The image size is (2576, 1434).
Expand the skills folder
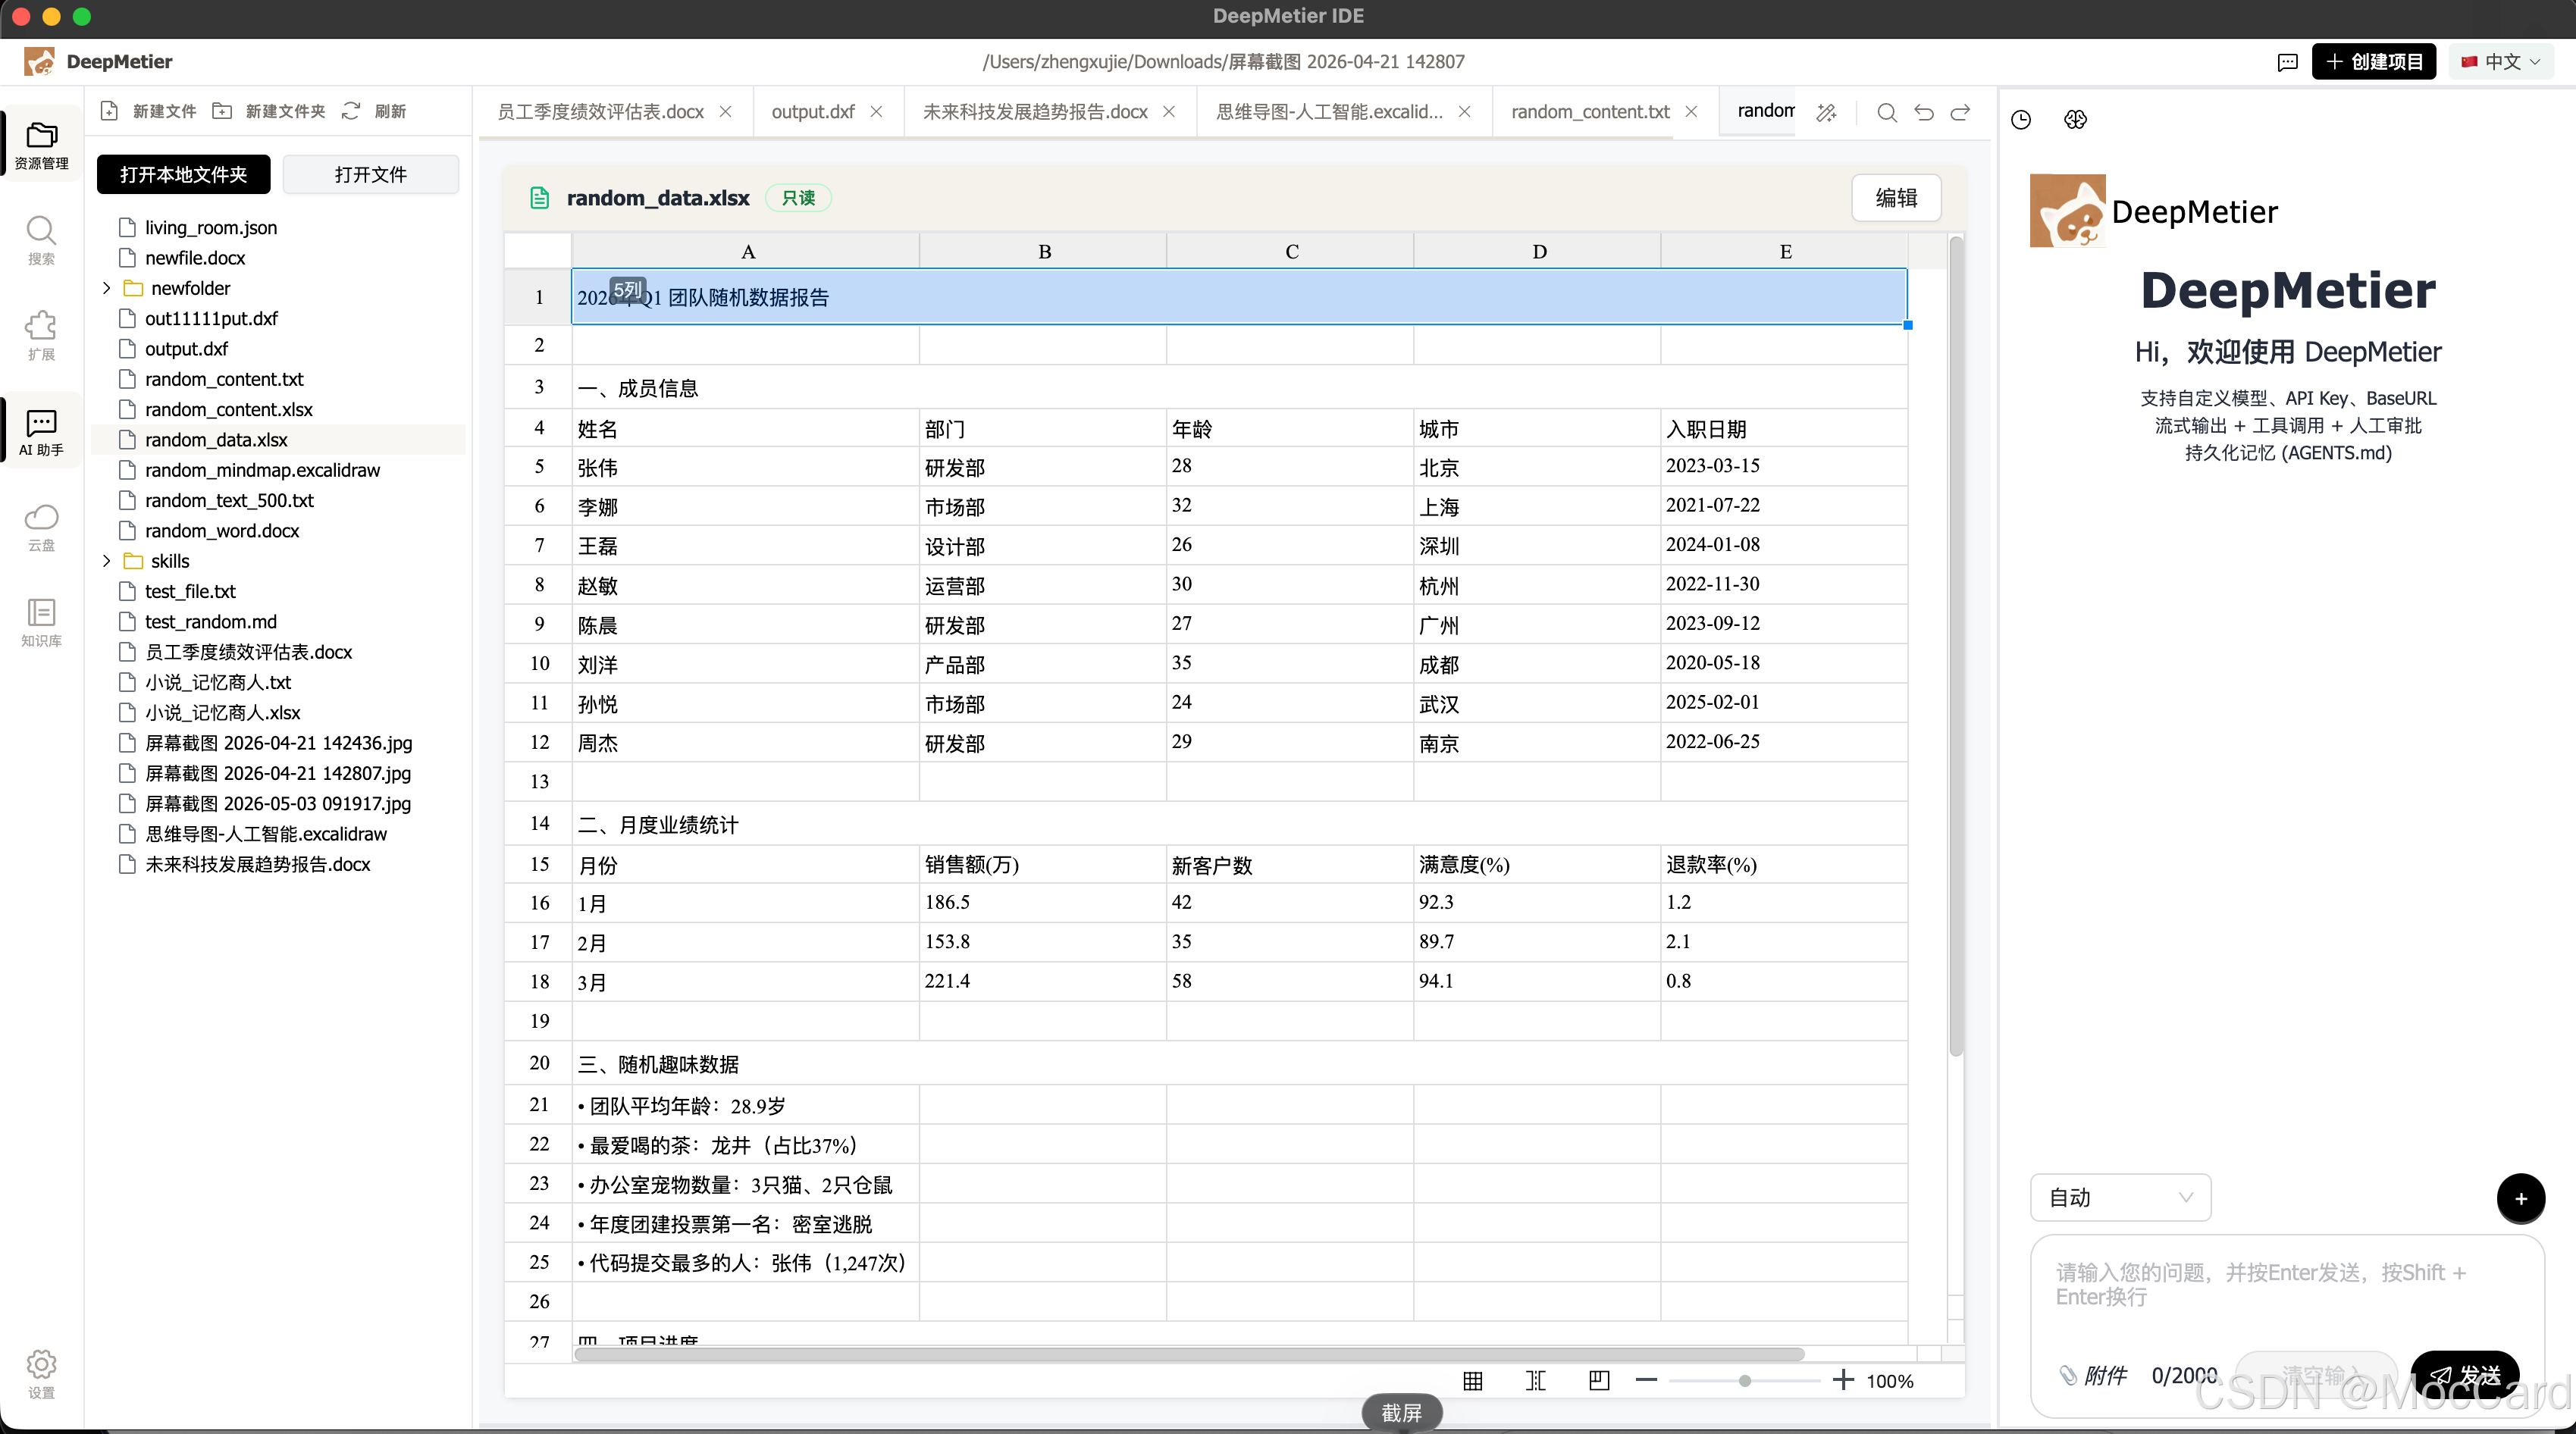(x=107, y=561)
